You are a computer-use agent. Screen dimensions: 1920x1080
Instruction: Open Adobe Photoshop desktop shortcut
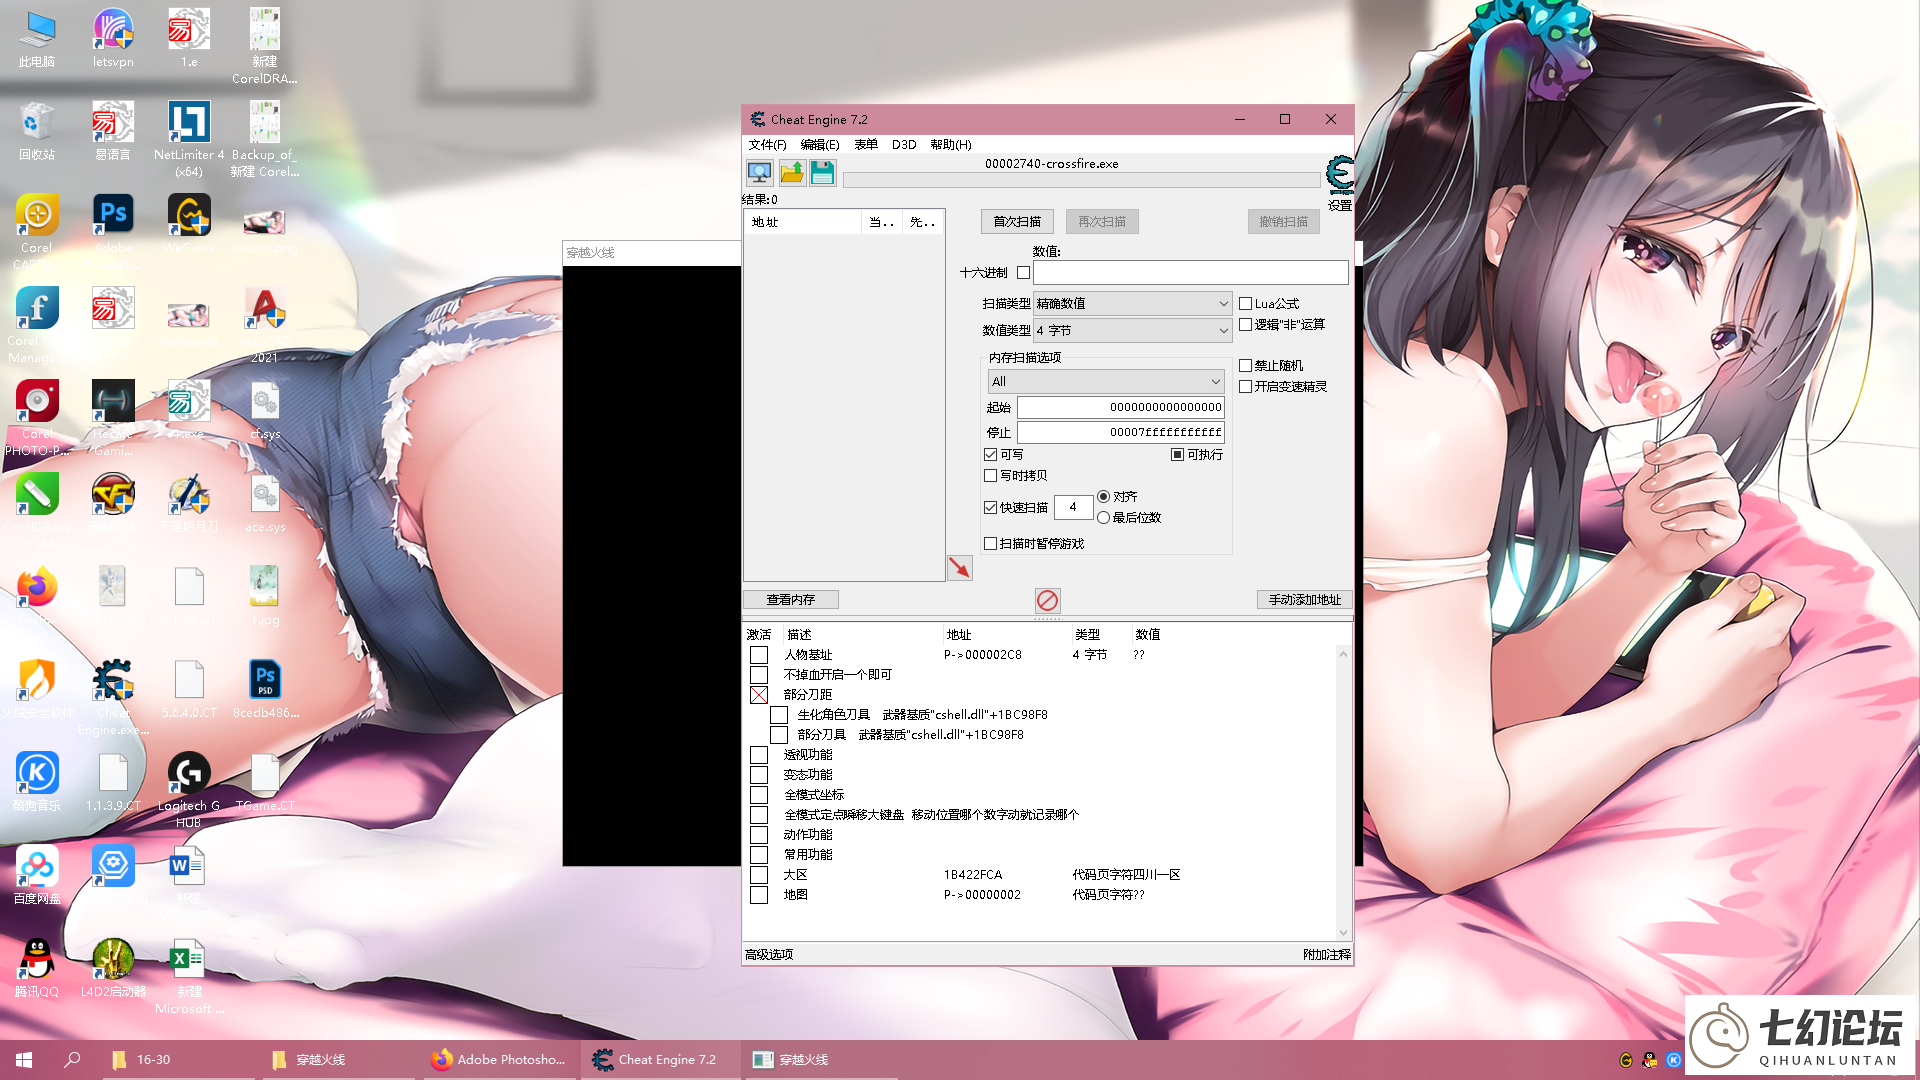113,224
